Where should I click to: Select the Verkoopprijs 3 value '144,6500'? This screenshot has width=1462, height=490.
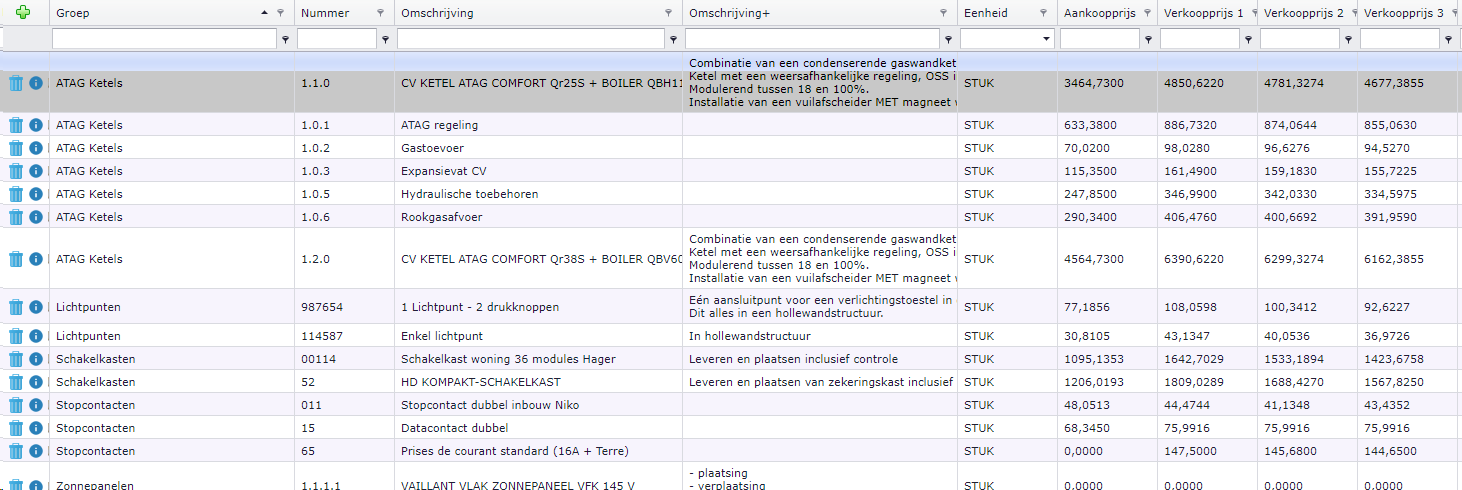click(1391, 451)
